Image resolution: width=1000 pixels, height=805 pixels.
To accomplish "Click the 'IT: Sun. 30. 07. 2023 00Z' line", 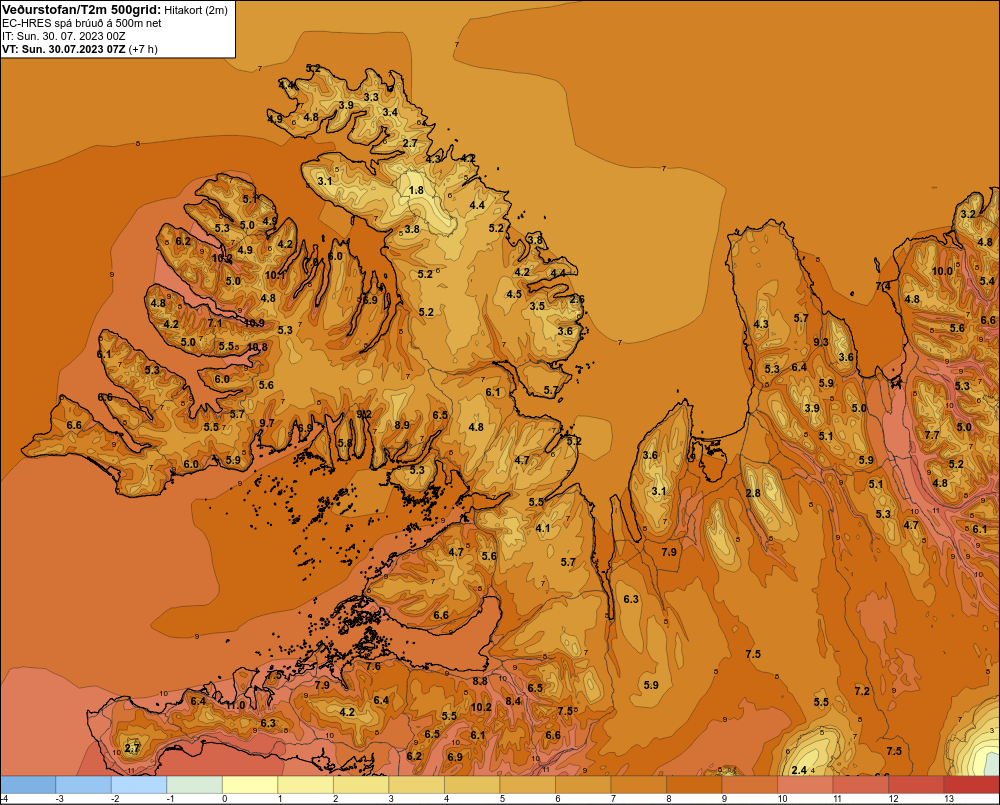I will pyautogui.click(x=64, y=36).
